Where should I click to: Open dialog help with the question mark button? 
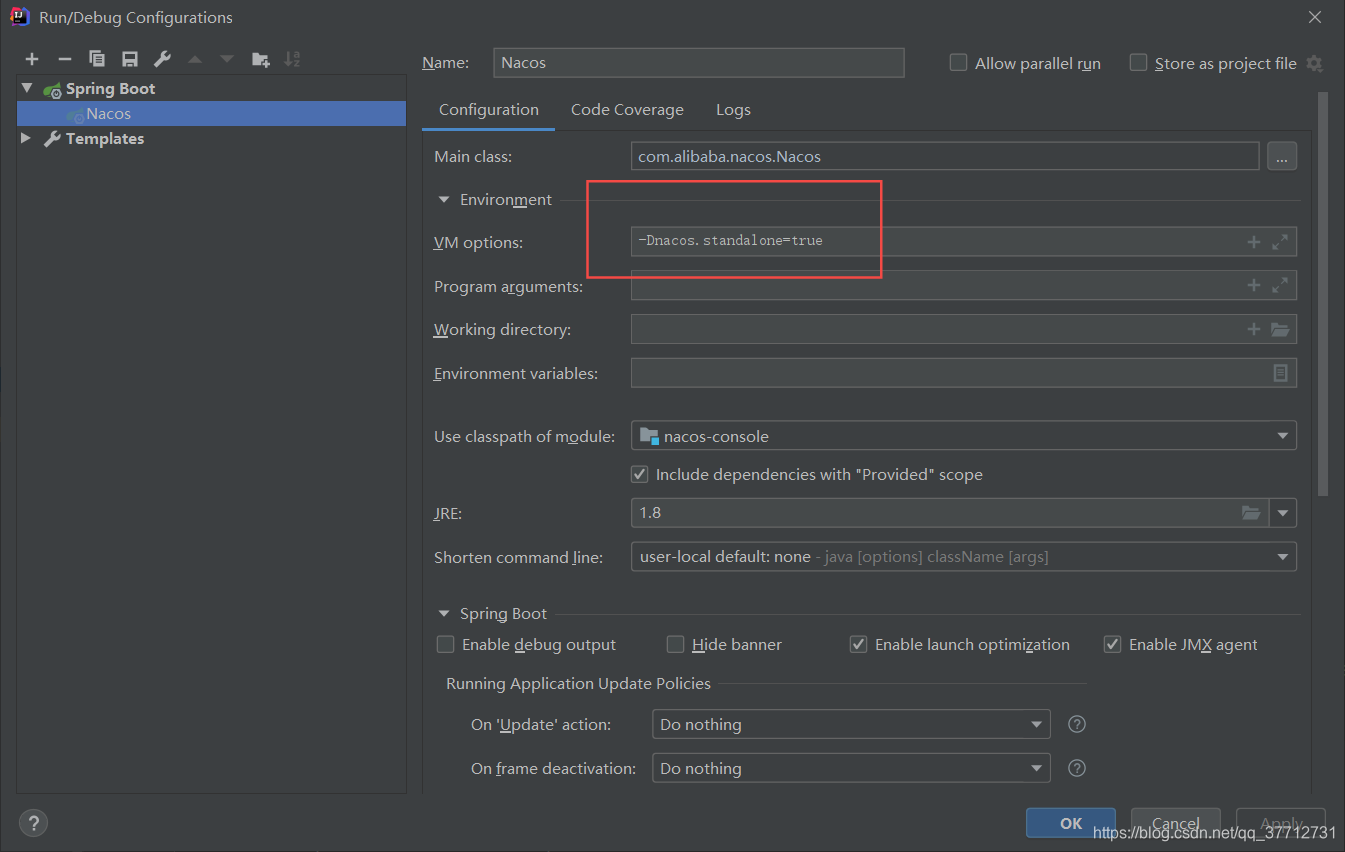[x=33, y=823]
